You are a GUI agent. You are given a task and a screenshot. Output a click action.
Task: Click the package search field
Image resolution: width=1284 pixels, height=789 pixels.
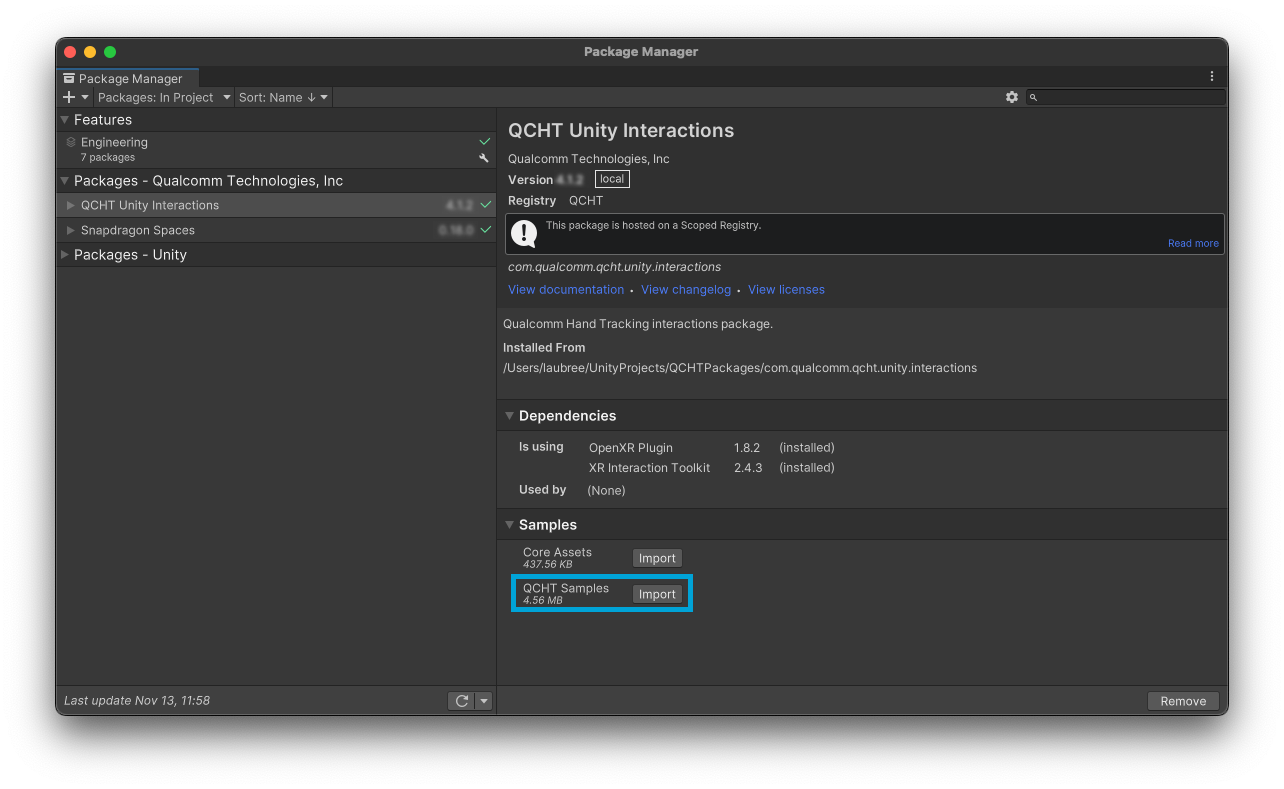1125,97
